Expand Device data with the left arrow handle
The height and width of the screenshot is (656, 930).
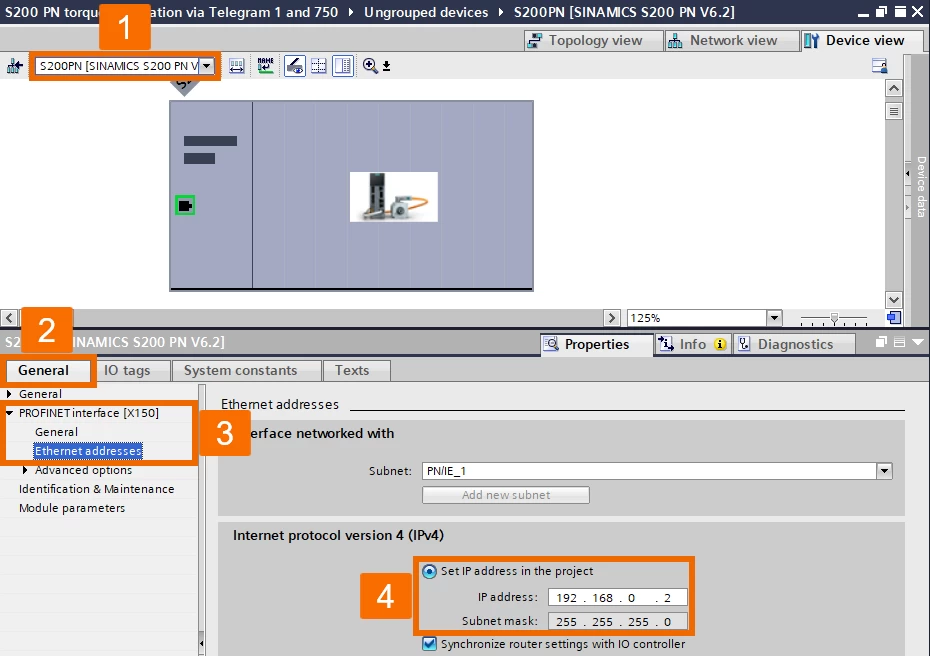pyautogui.click(x=907, y=174)
